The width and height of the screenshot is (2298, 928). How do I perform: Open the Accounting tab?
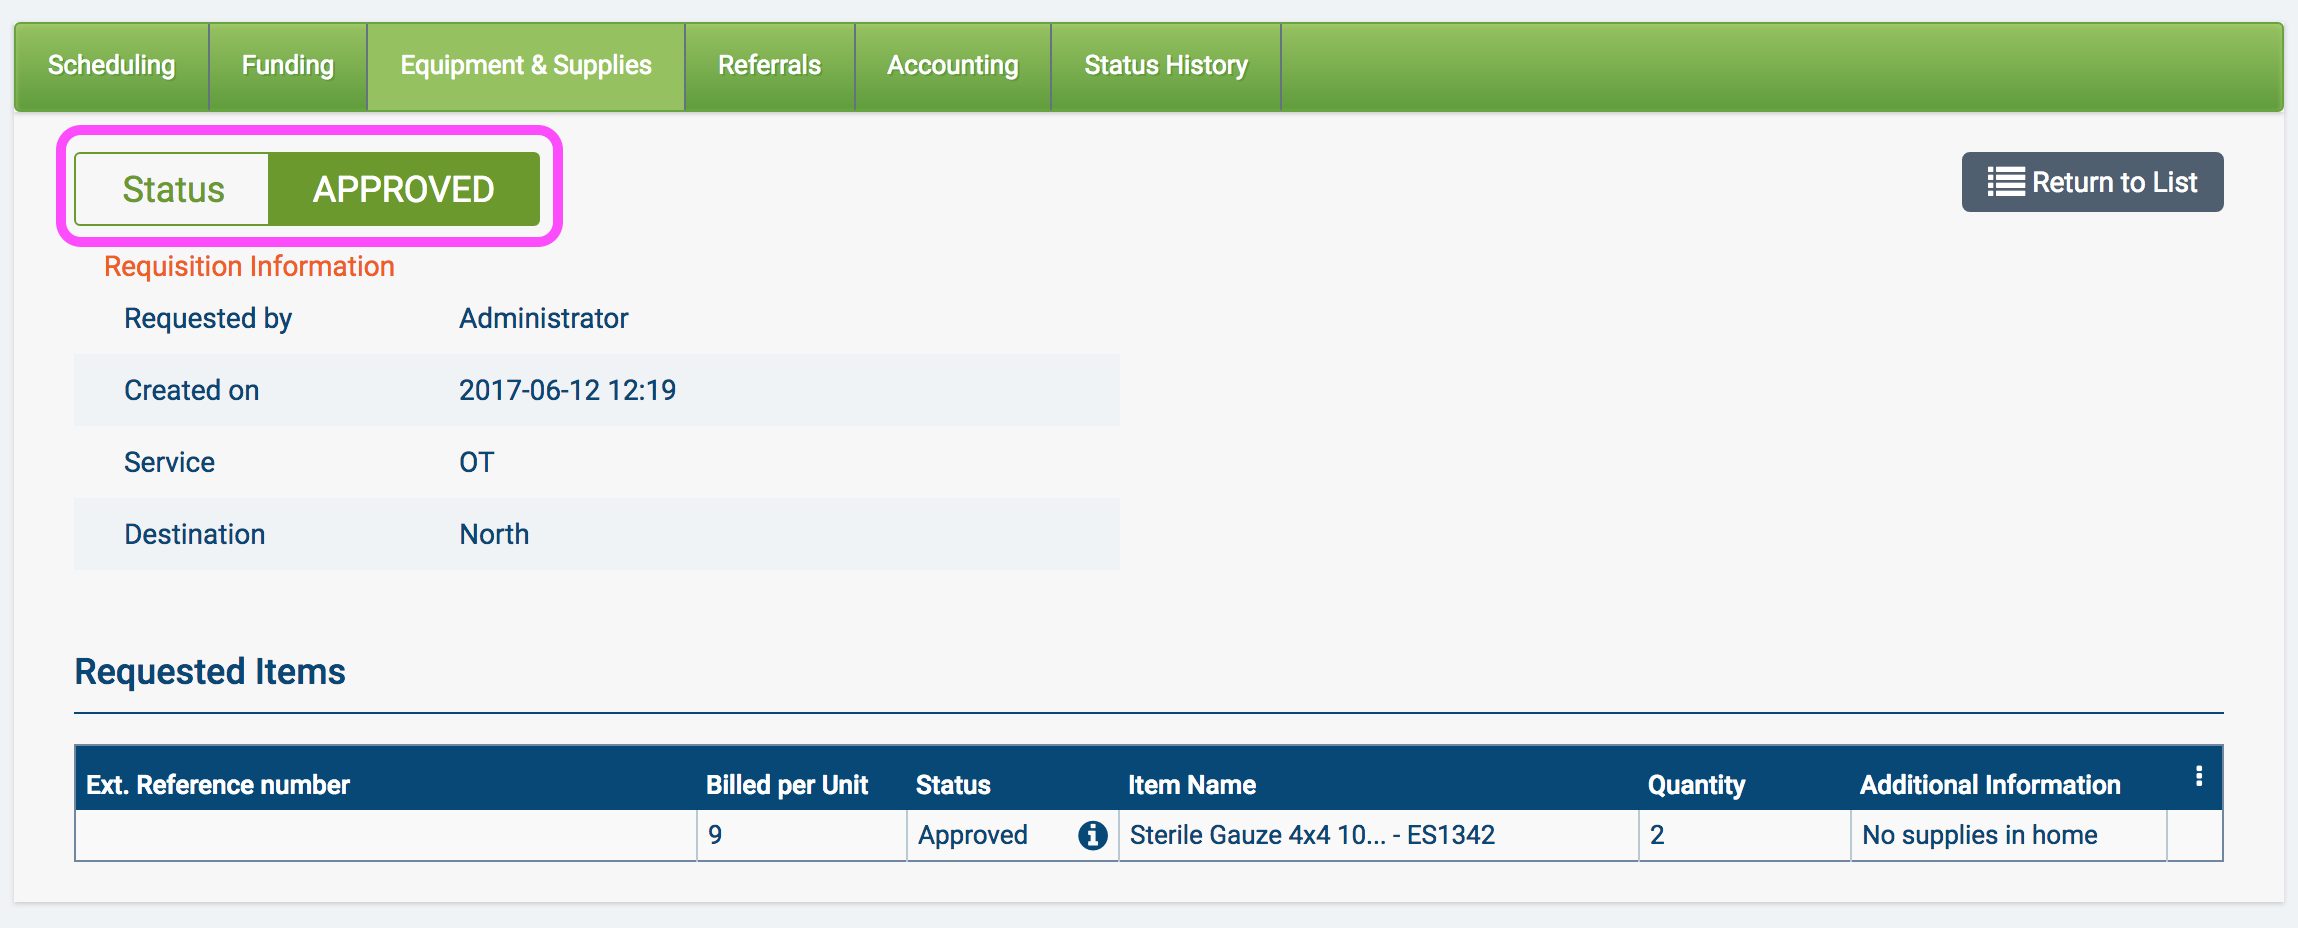pos(952,66)
